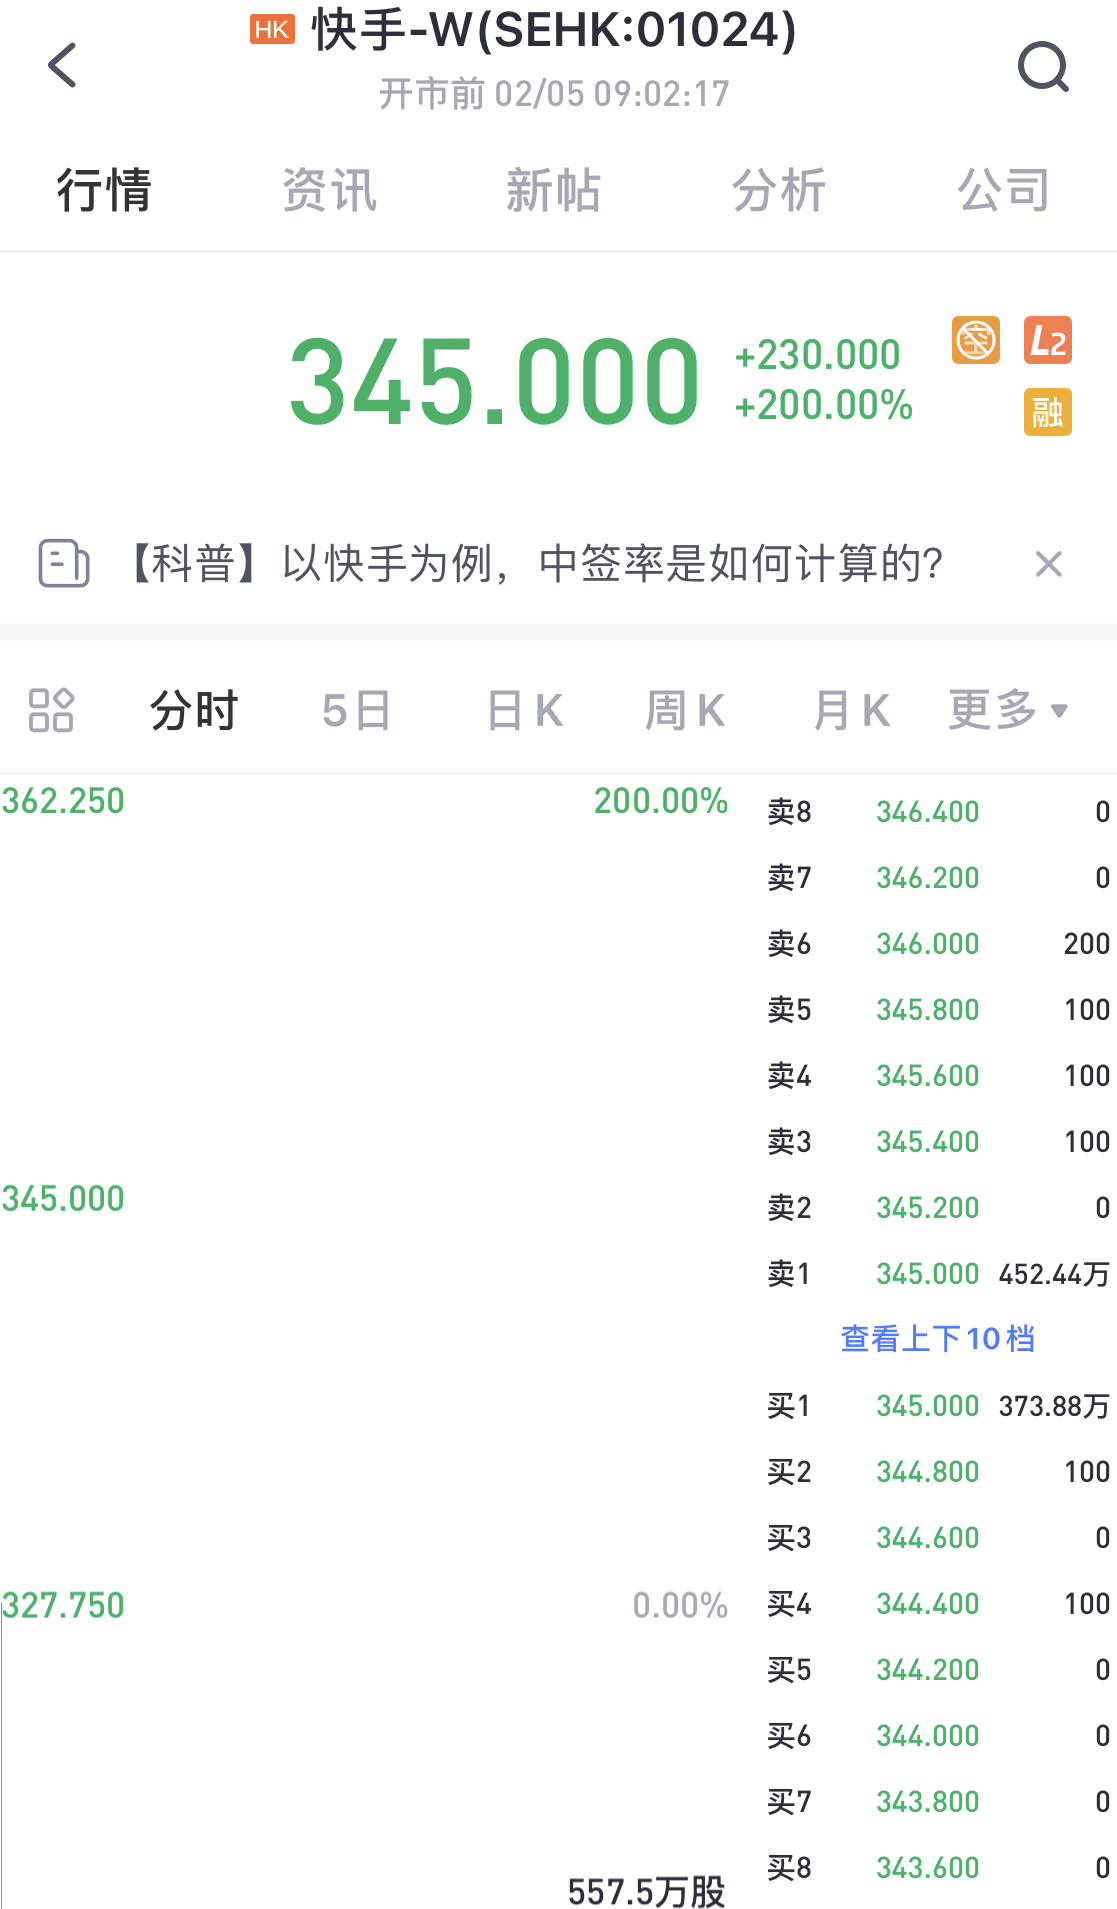Select the 卖1 row with 452.44万

938,1273
